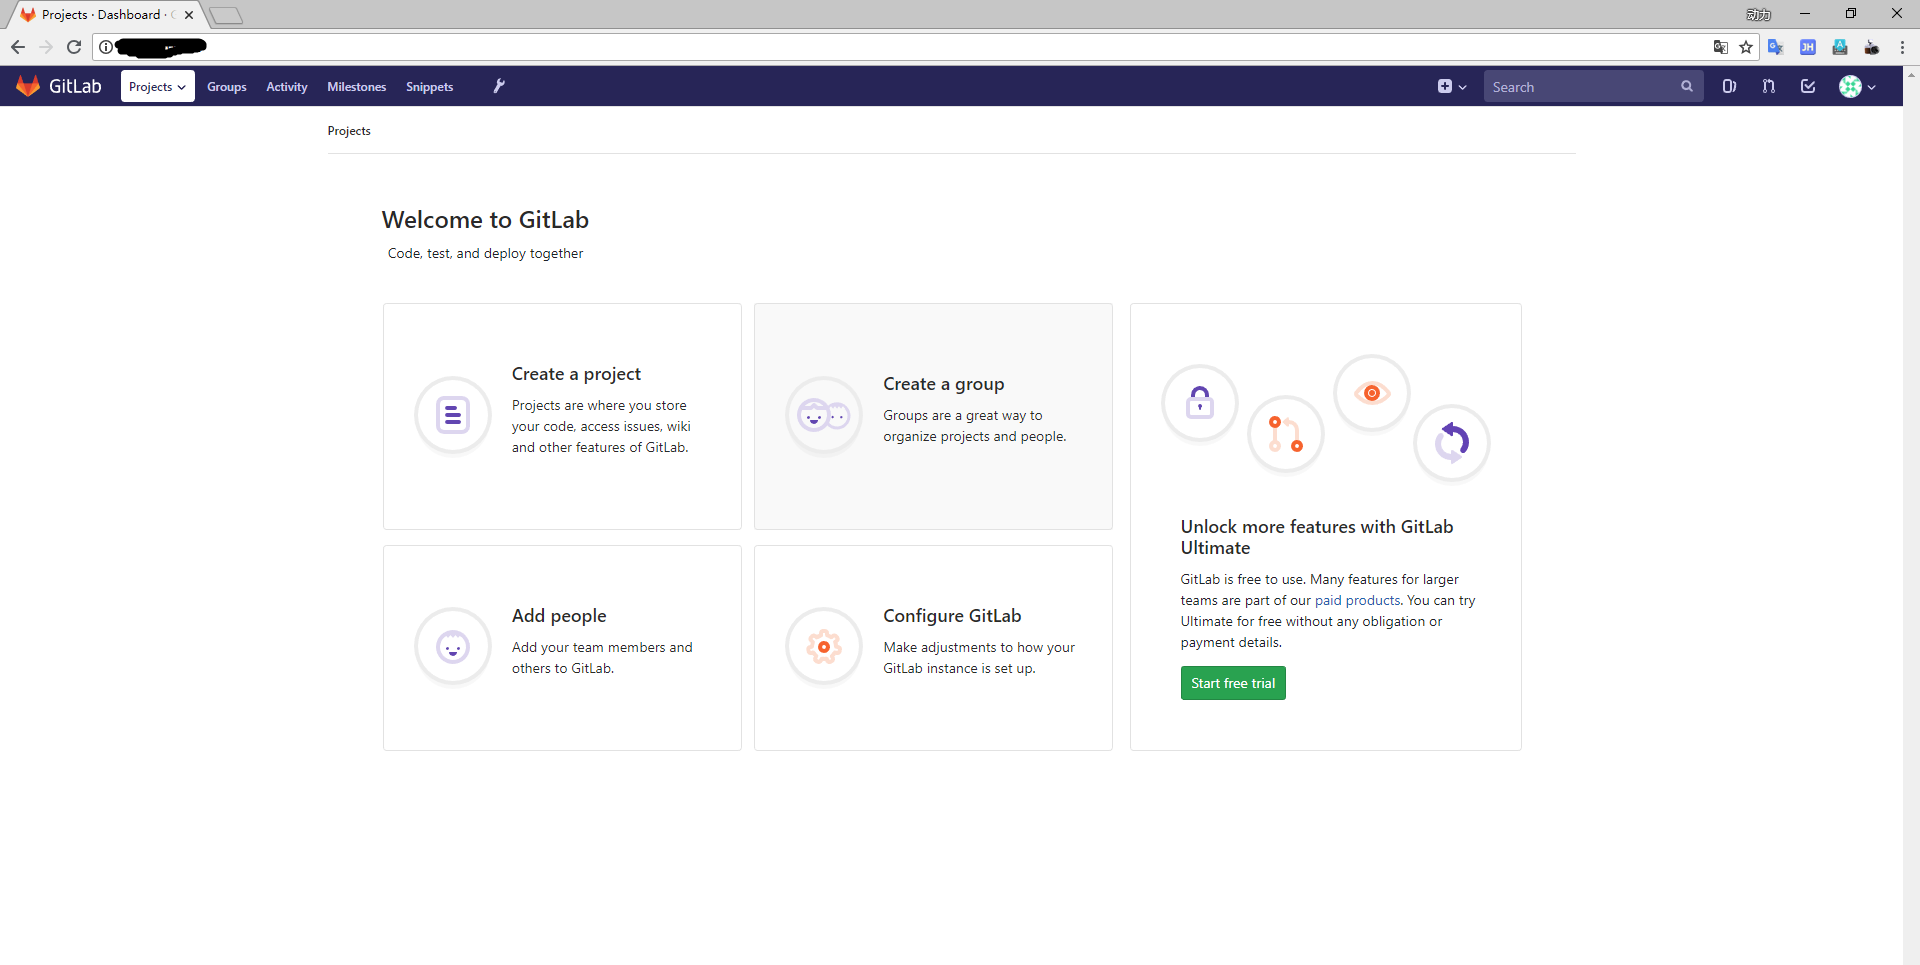The height and width of the screenshot is (965, 1920).
Task: Click the Projects breadcrumb
Action: click(349, 131)
